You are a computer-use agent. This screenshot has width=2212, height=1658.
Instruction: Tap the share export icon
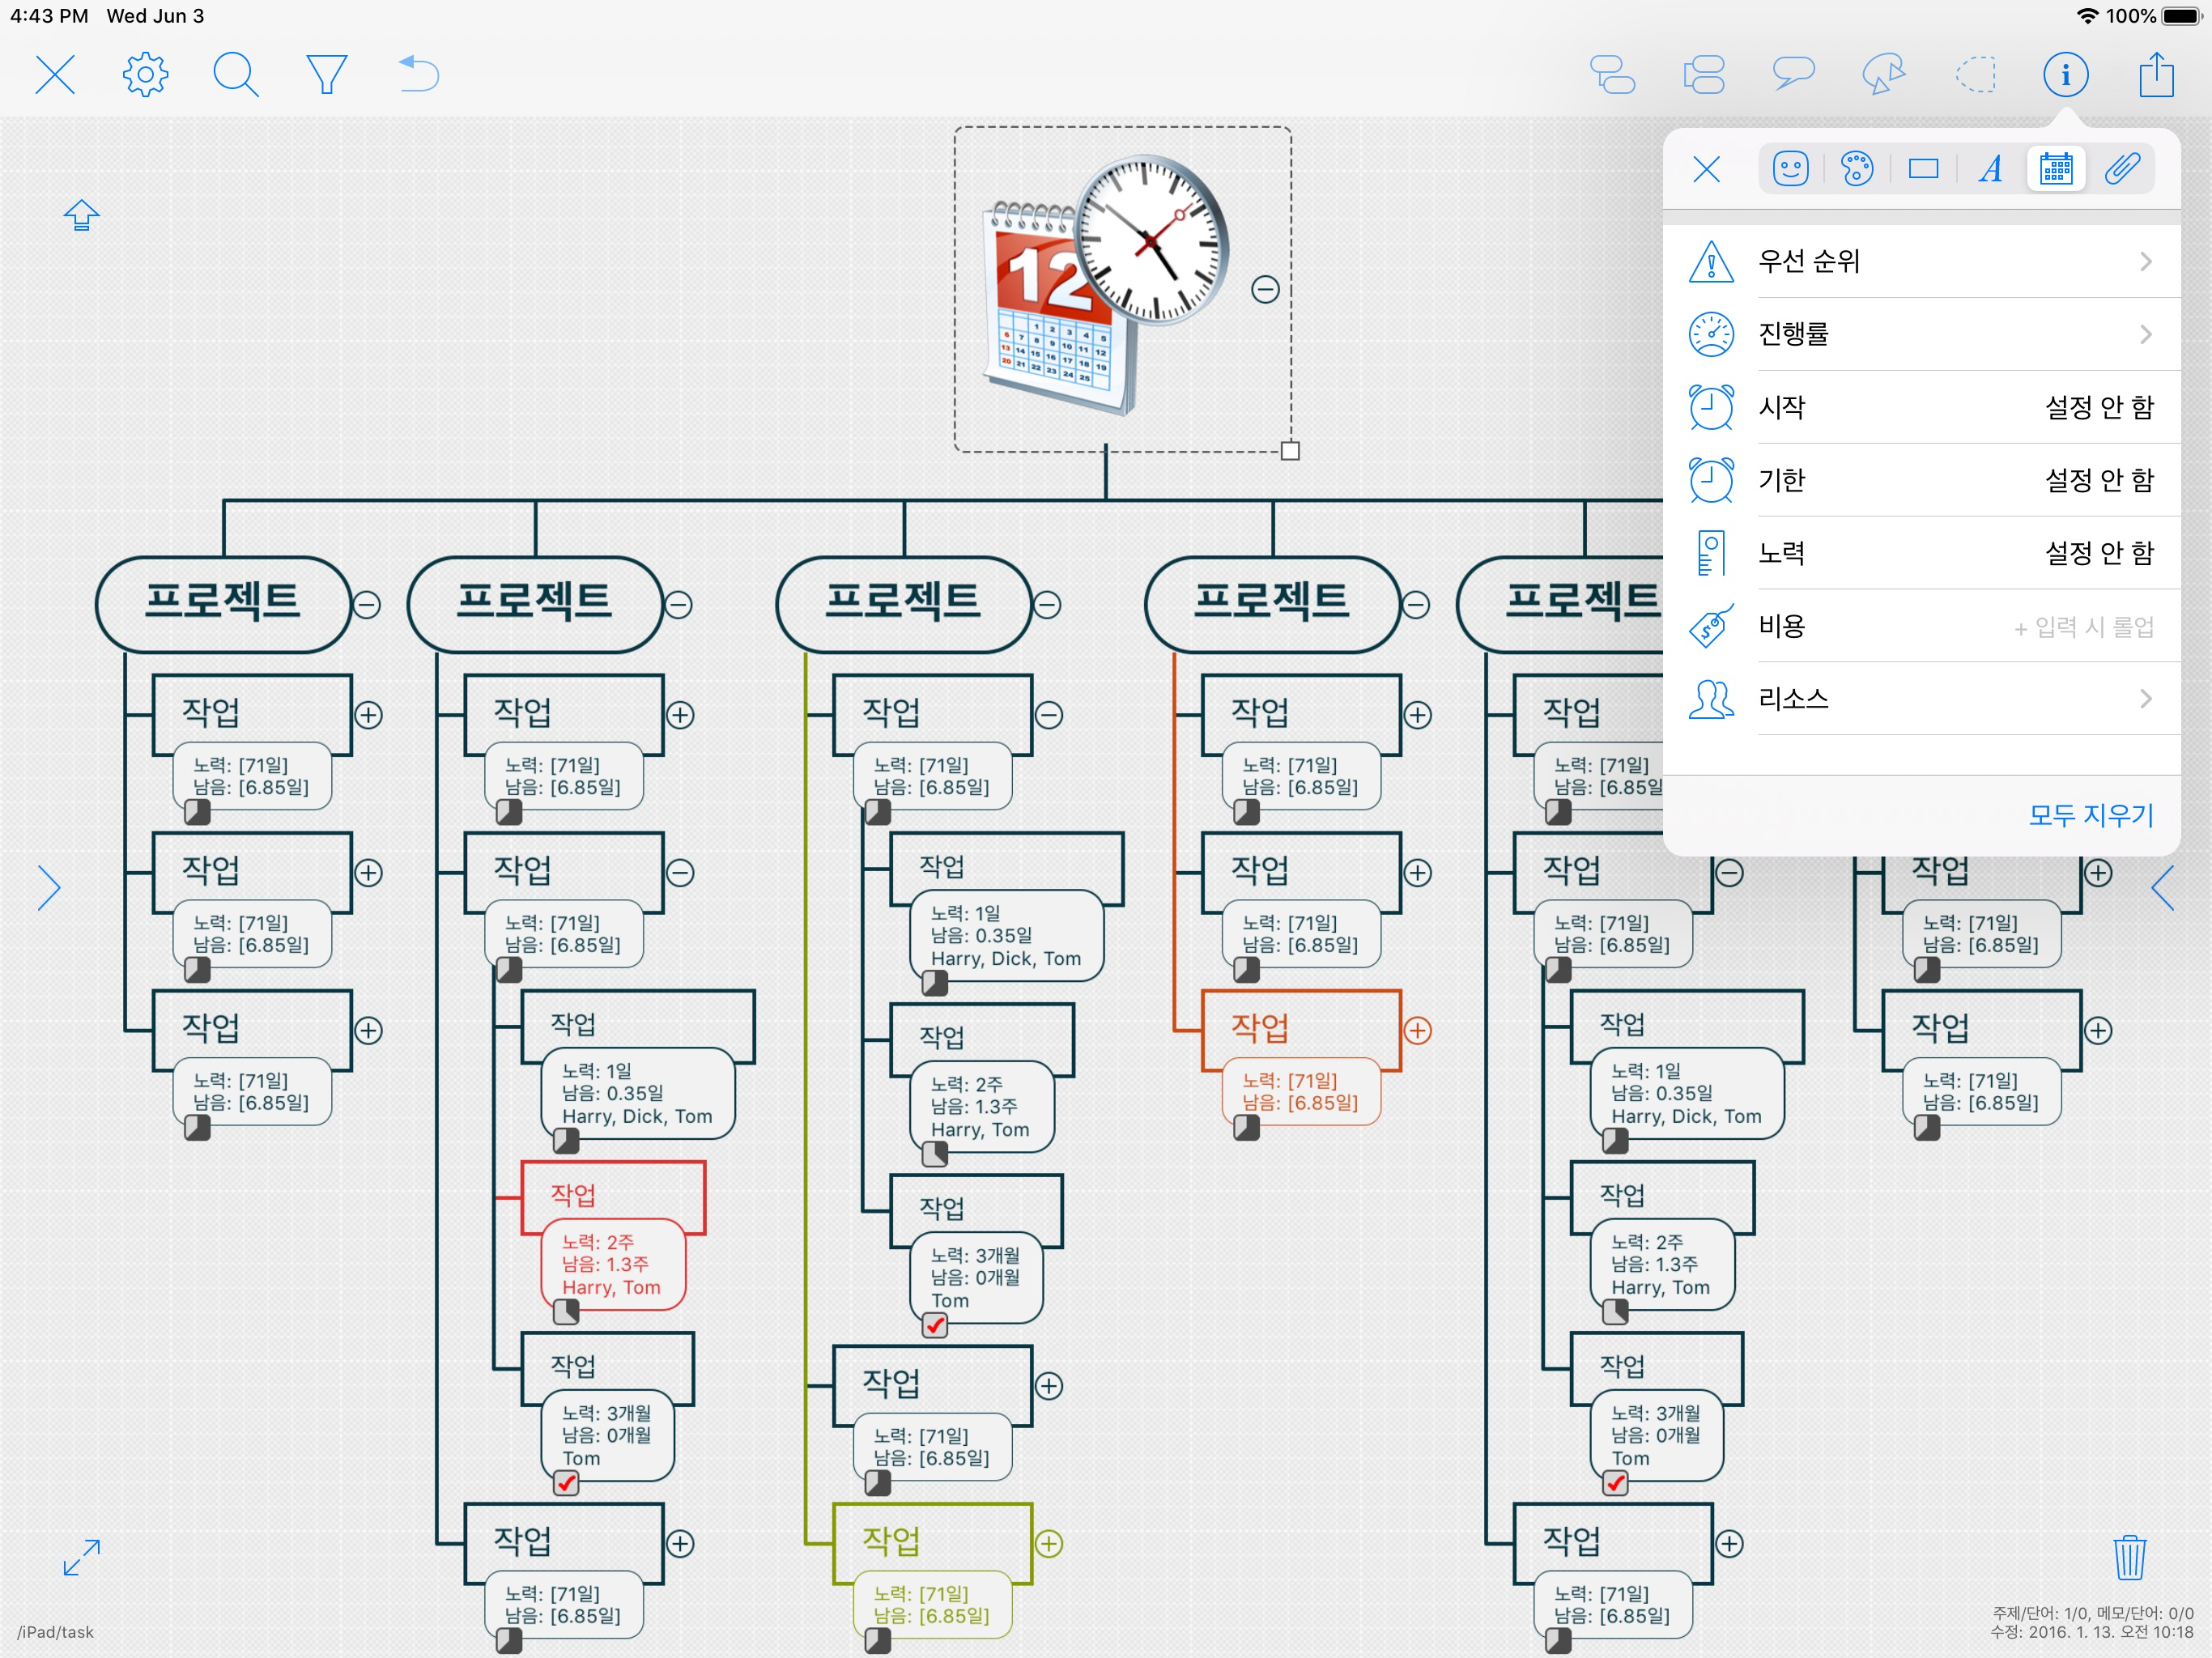pos(2156,75)
